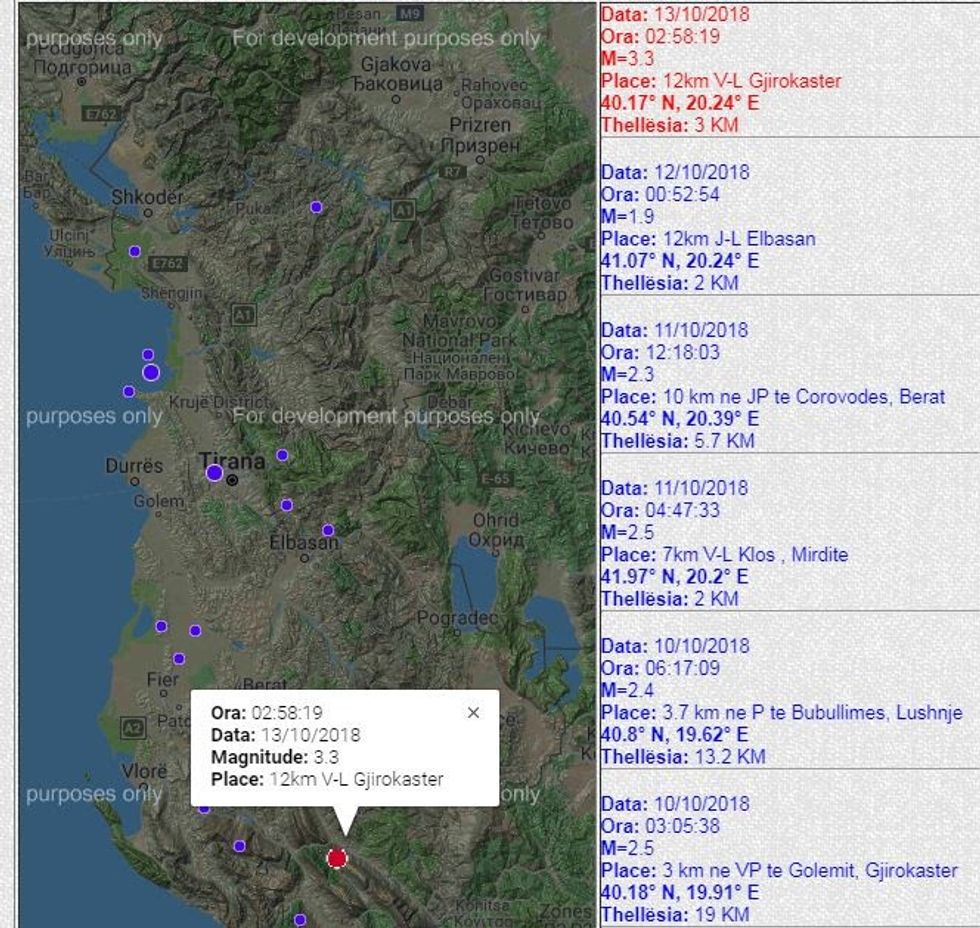Select the Golemit, Gjirokaster earthquake entry
980x928 pixels.
pyautogui.click(x=778, y=860)
